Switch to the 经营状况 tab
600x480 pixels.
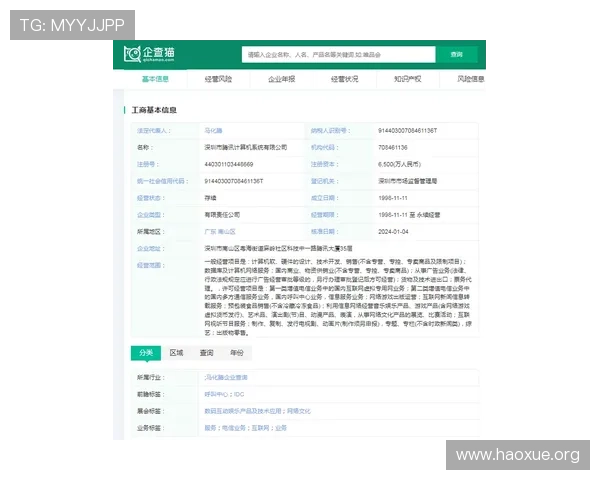(344, 79)
